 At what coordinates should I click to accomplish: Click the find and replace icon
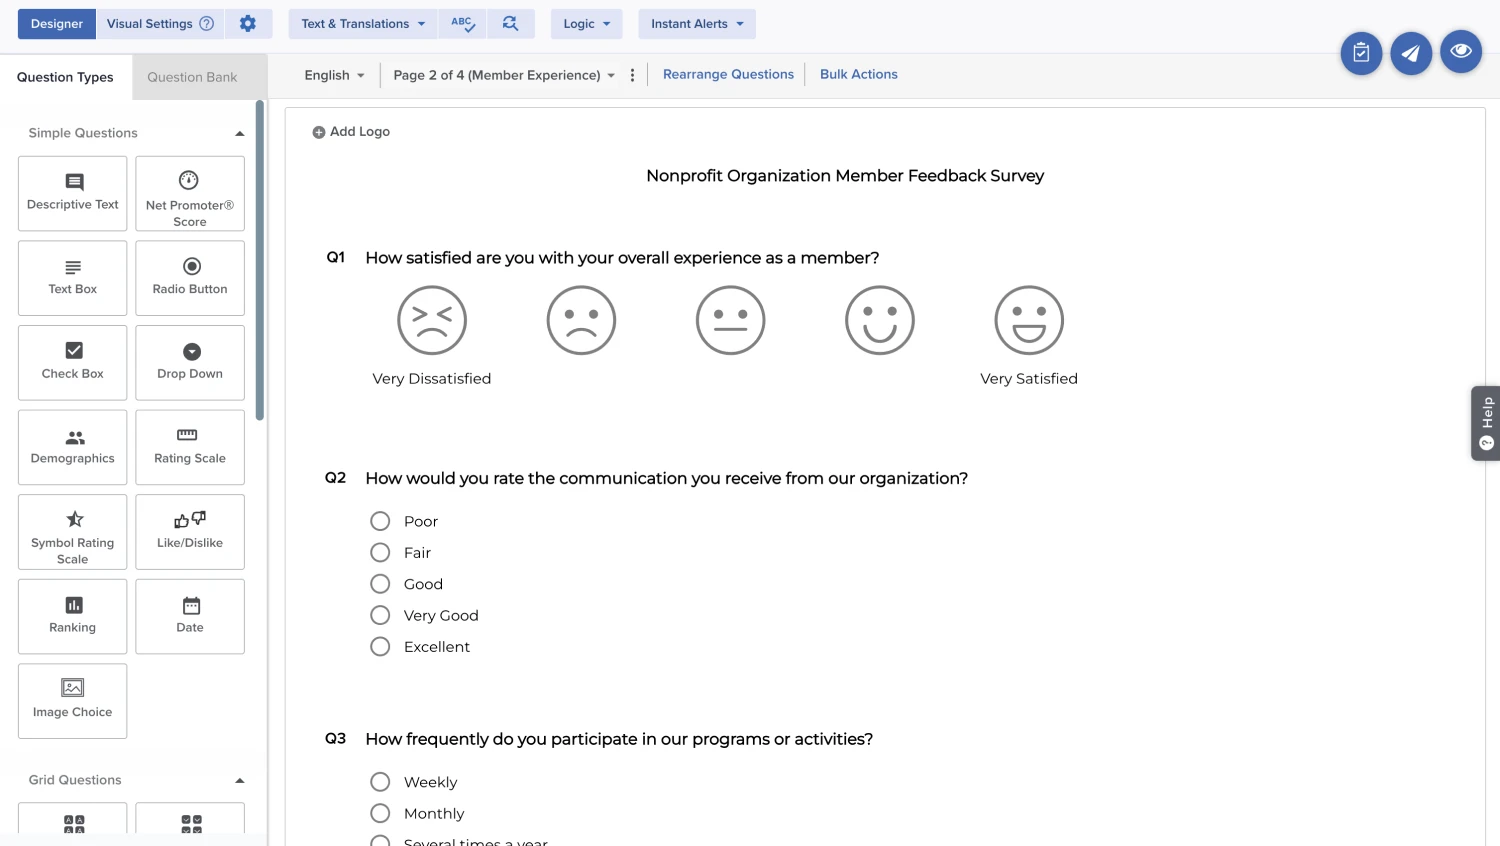coord(510,24)
